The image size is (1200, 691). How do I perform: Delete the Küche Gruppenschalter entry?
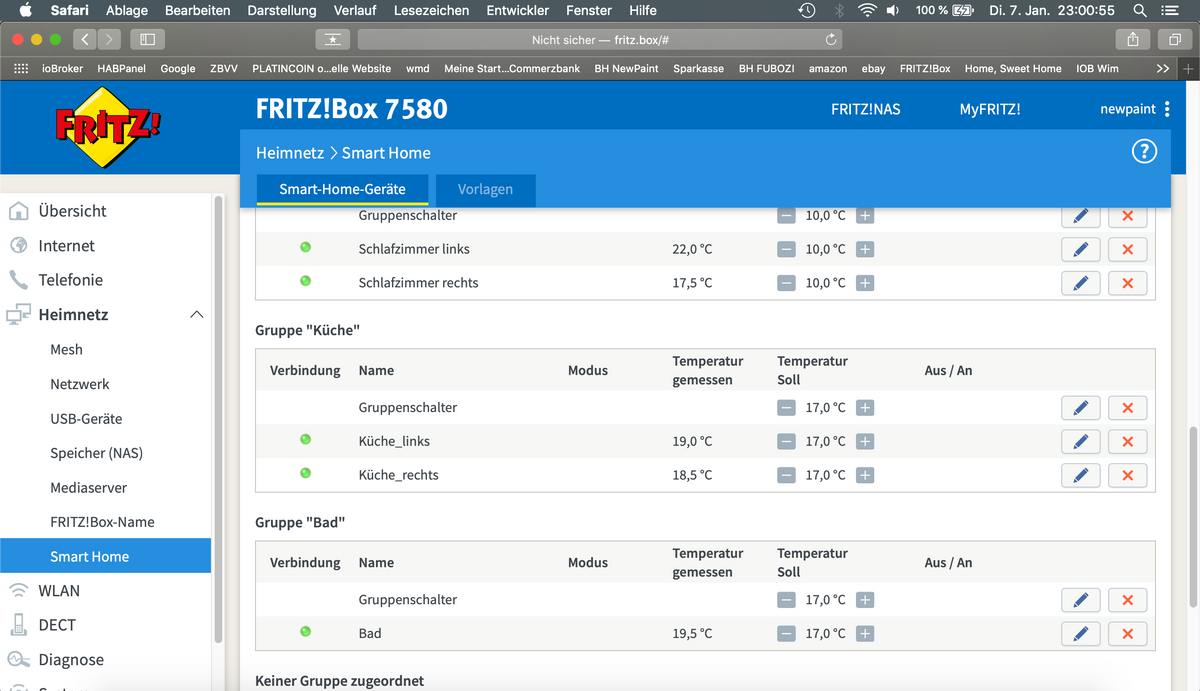tap(1128, 407)
